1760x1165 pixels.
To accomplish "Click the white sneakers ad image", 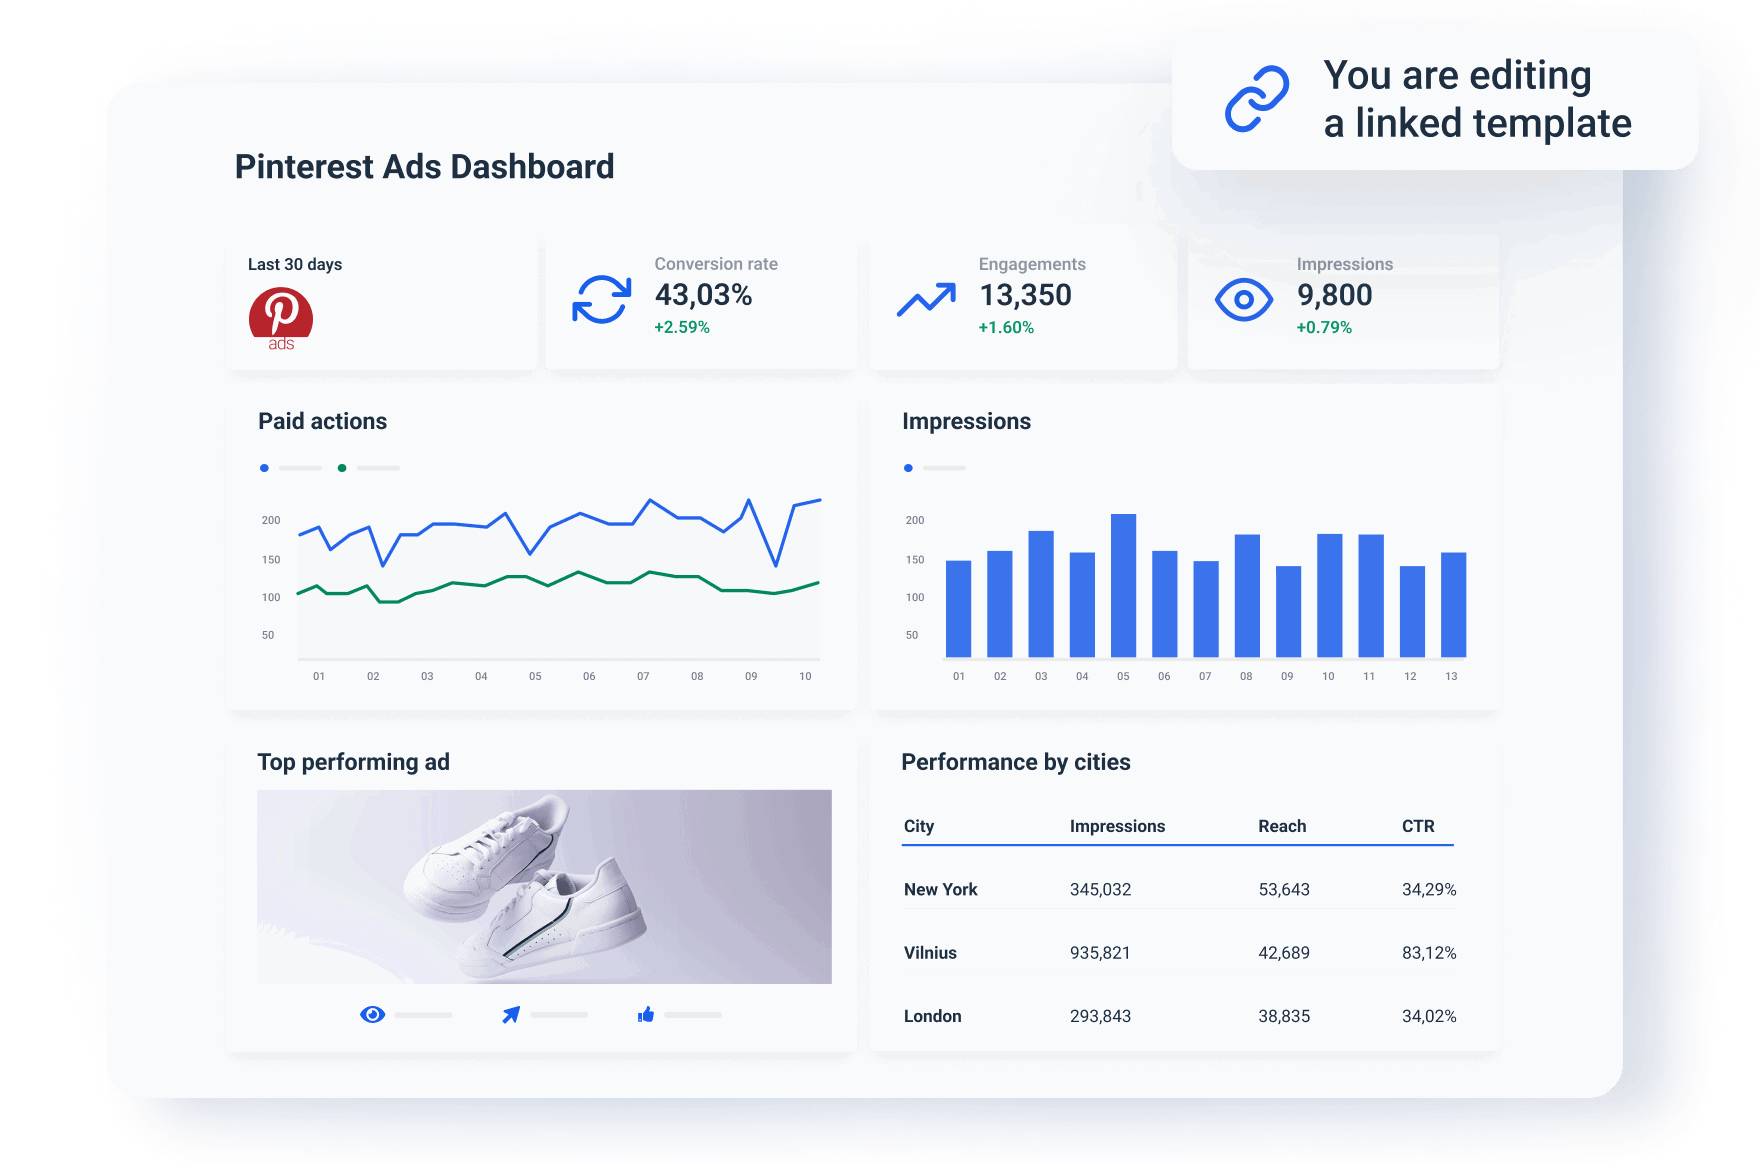I will click(x=544, y=886).
